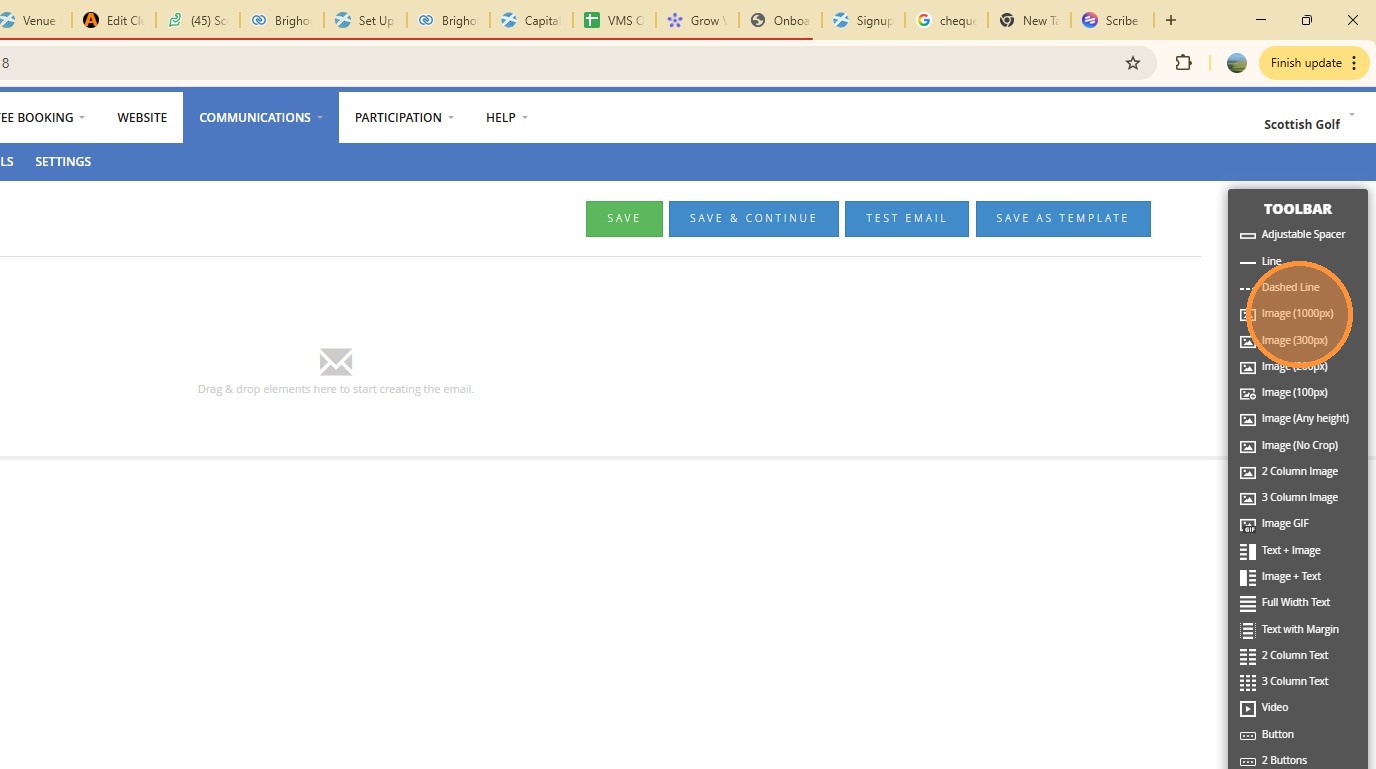Screen dimensions: 1376x769
Task: Open the Participation dropdown menu
Action: tap(404, 117)
